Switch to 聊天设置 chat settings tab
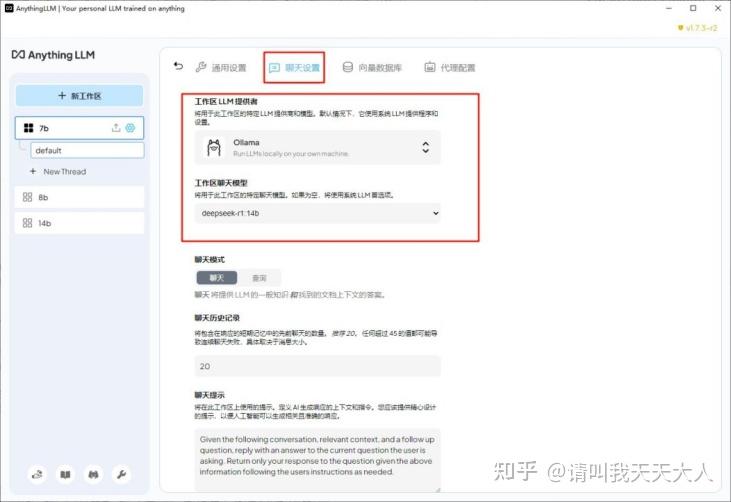This screenshot has width=731, height=502. tap(294, 68)
